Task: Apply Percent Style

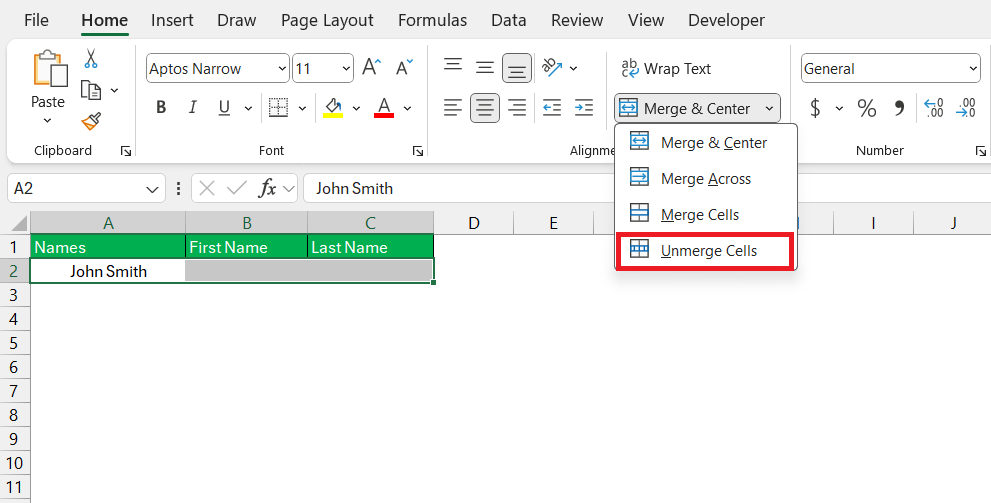Action: coord(866,108)
